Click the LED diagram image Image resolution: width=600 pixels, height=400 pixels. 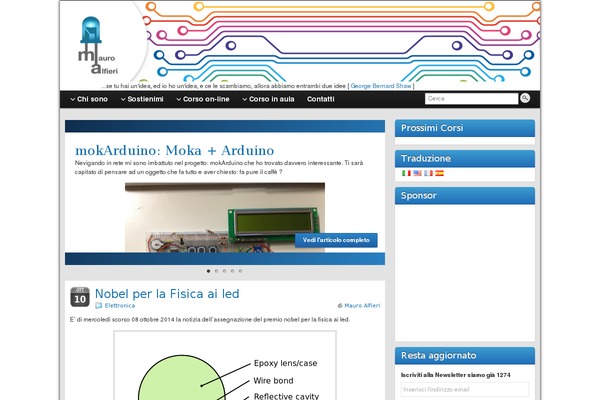point(225,366)
